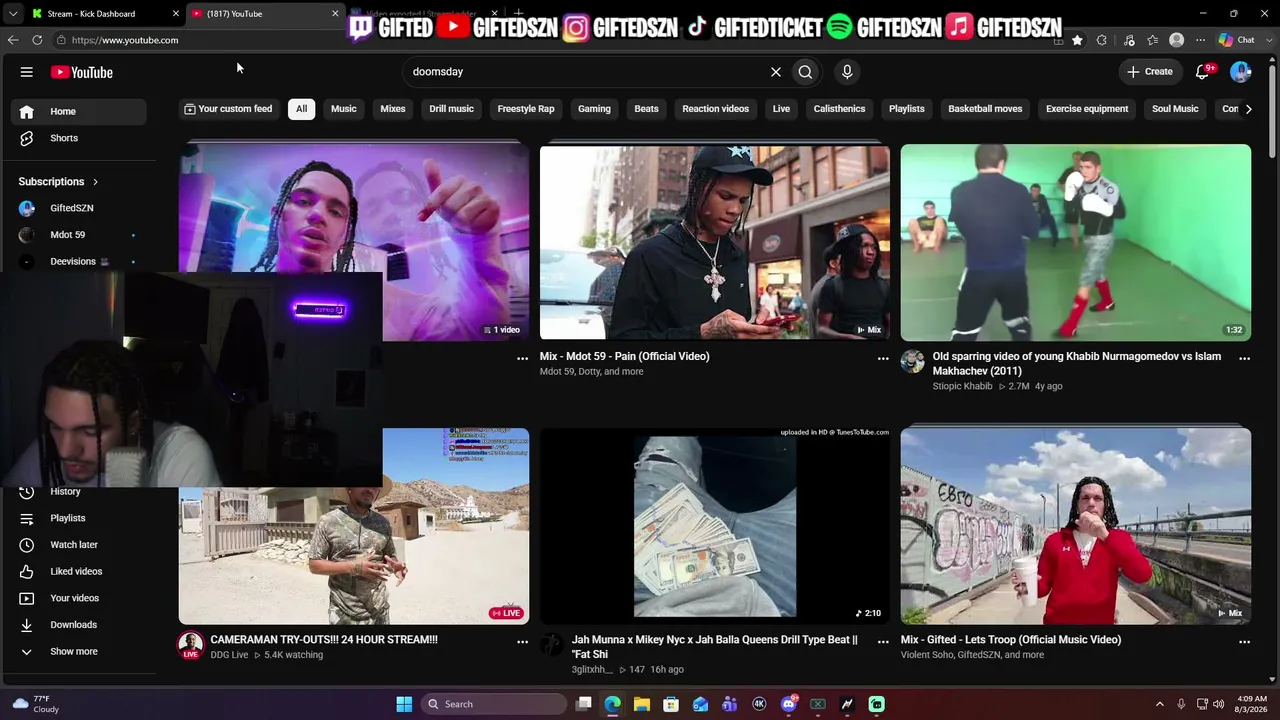1280x720 pixels.
Task: Open Your custom feed chip
Action: coord(228,109)
